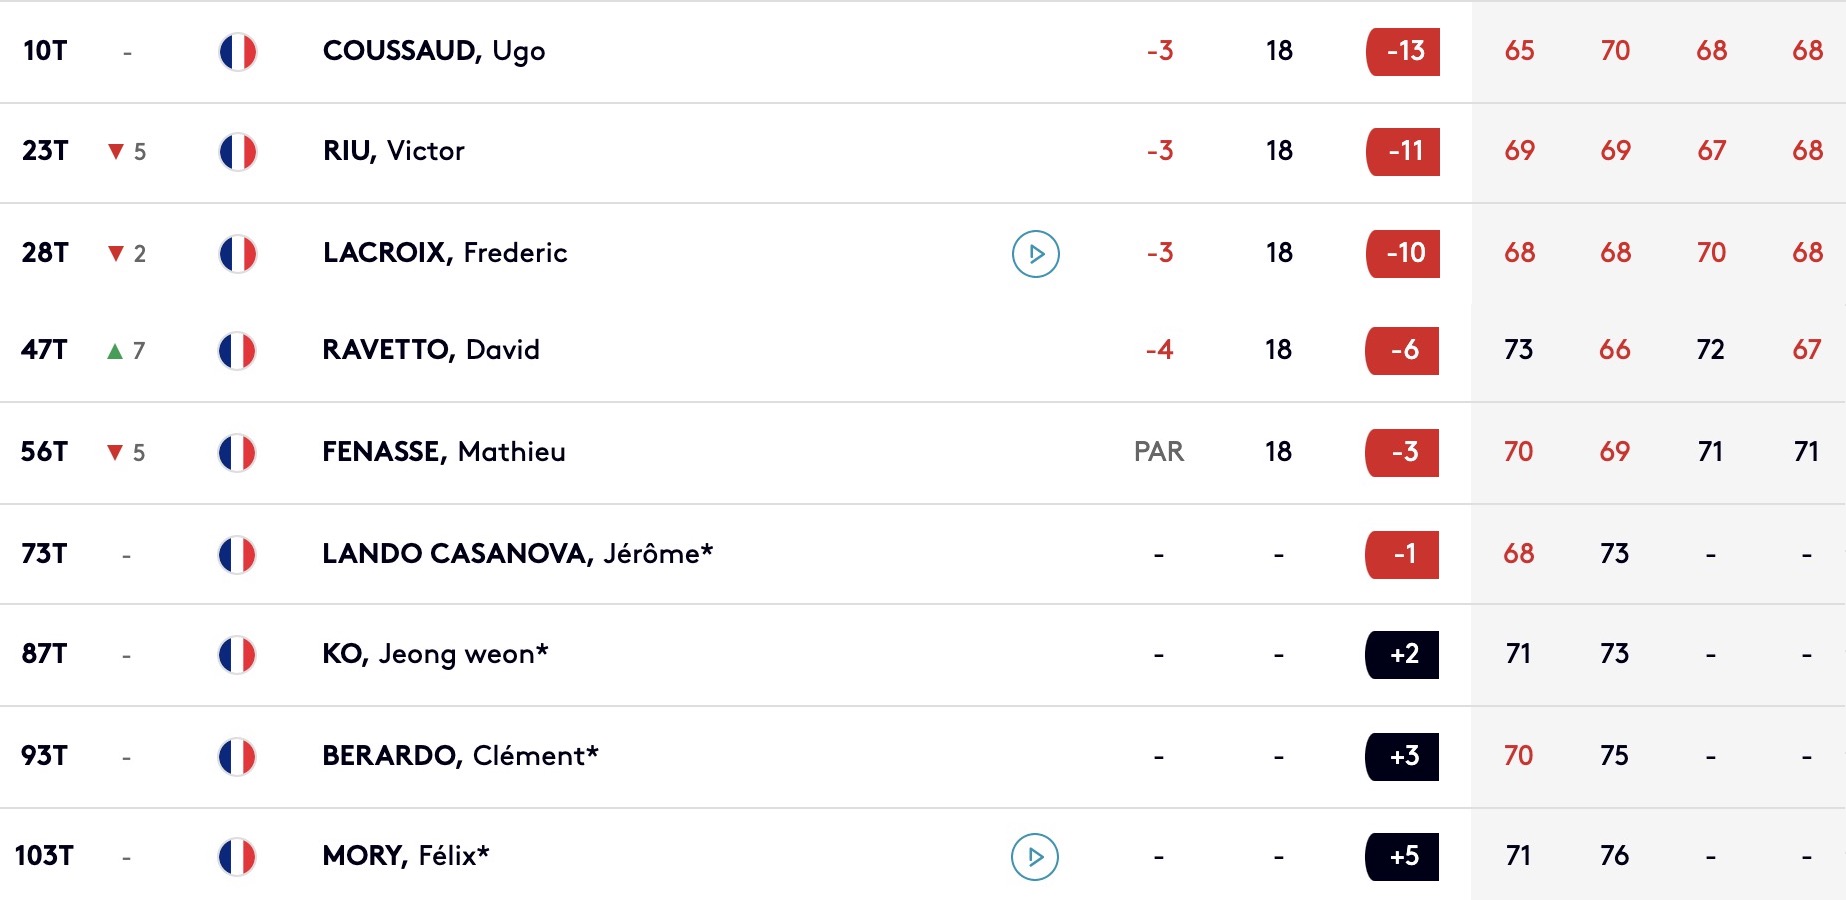Click red down arrow next to 23T
The height and width of the screenshot is (900, 1846).
click(x=116, y=152)
